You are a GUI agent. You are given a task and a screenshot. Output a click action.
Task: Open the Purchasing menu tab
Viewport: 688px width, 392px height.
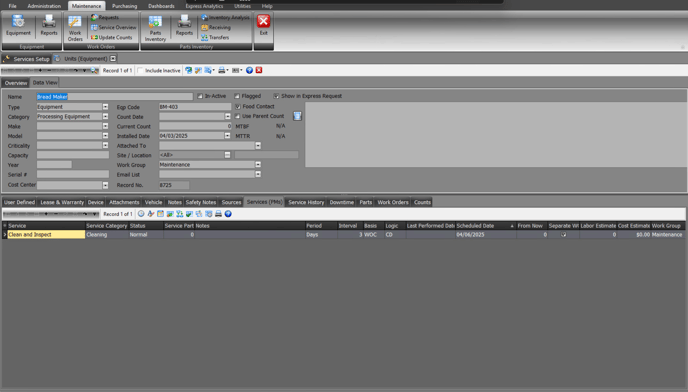[125, 6]
